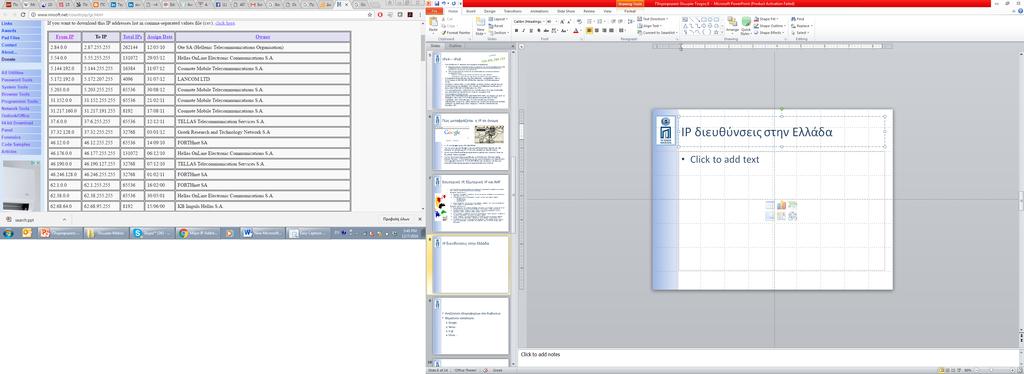Save the presentation from Quick Access Toolbar
The height and width of the screenshot is (374, 1024).
pyautogui.click(x=436, y=3)
